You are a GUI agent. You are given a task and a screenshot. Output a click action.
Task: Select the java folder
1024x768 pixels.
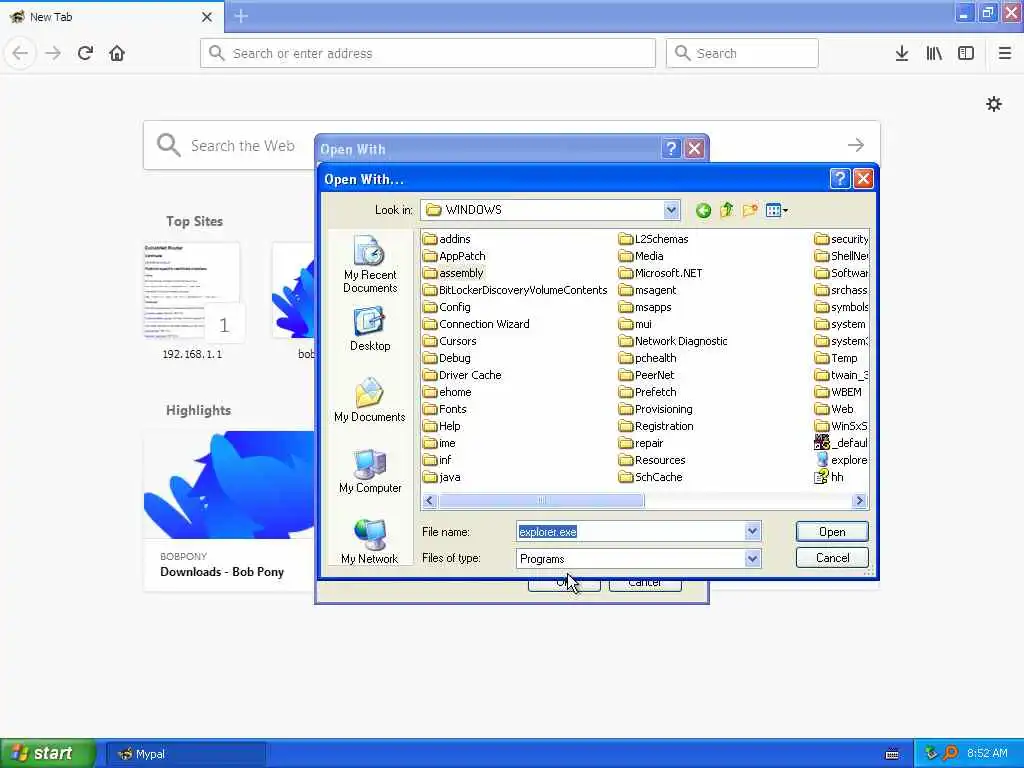pyautogui.click(x=442, y=477)
